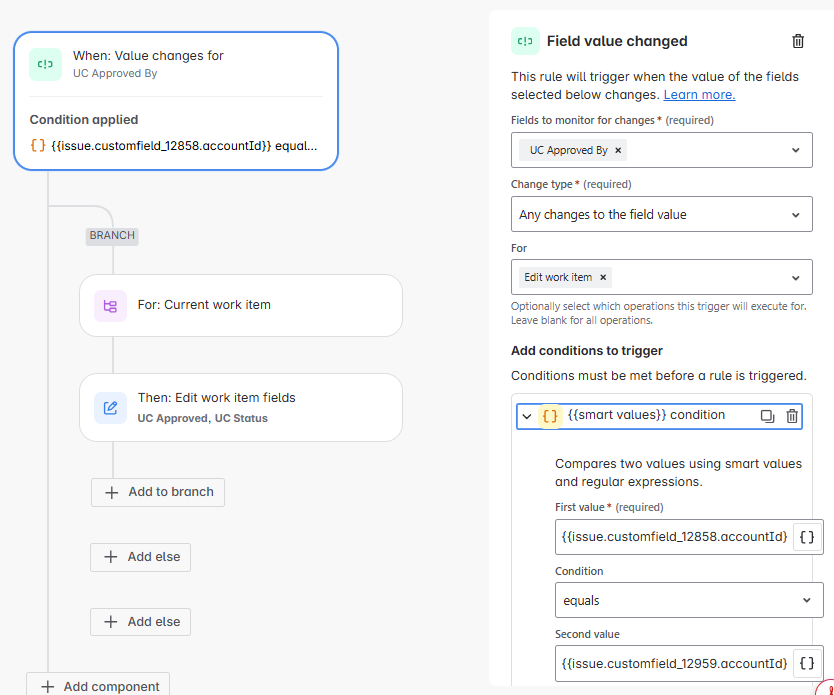Select the When: Value changes for trigger card
834x695 pixels.
click(176, 101)
